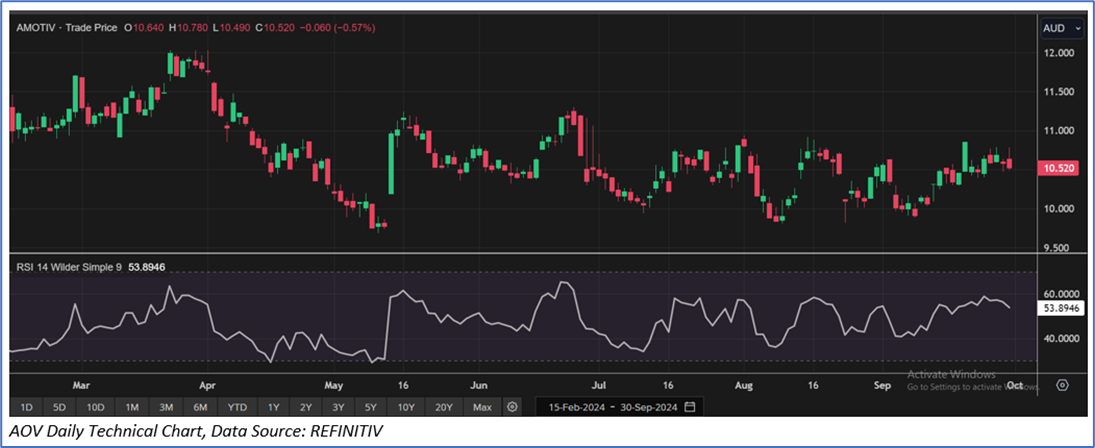Expand the AUD currency dropdown

(x=1060, y=28)
